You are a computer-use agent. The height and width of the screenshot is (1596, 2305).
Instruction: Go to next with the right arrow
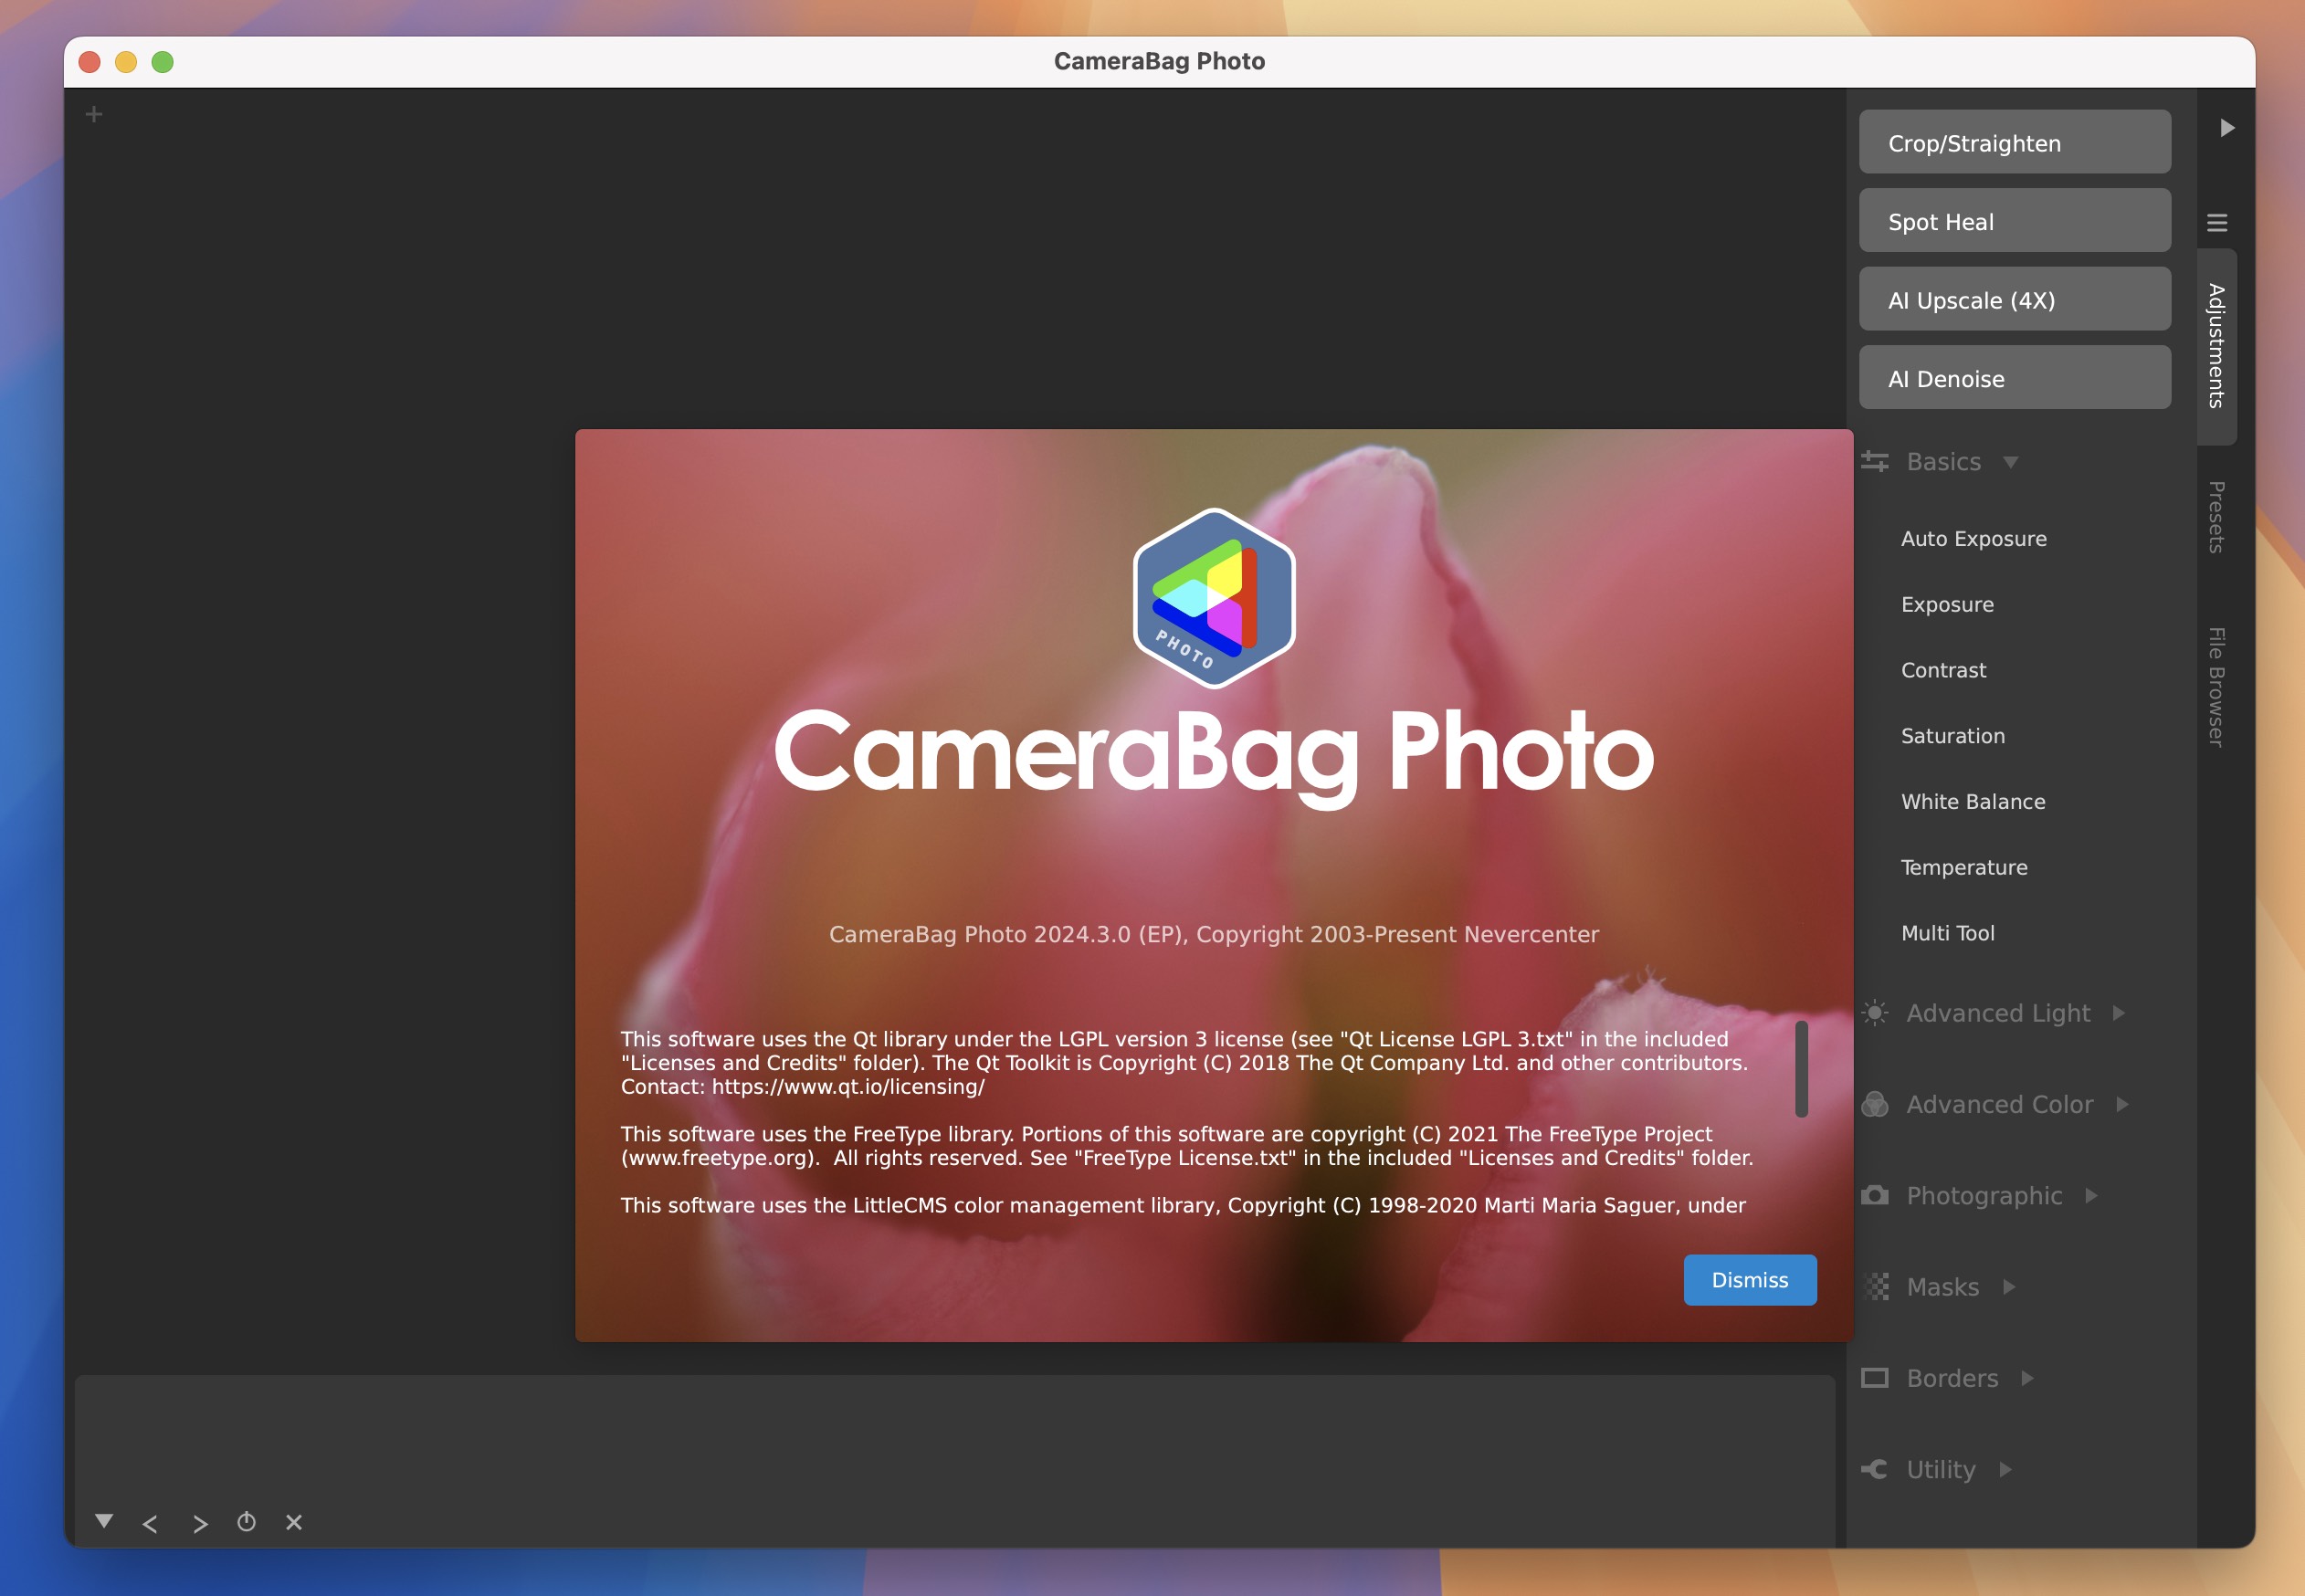200,1524
